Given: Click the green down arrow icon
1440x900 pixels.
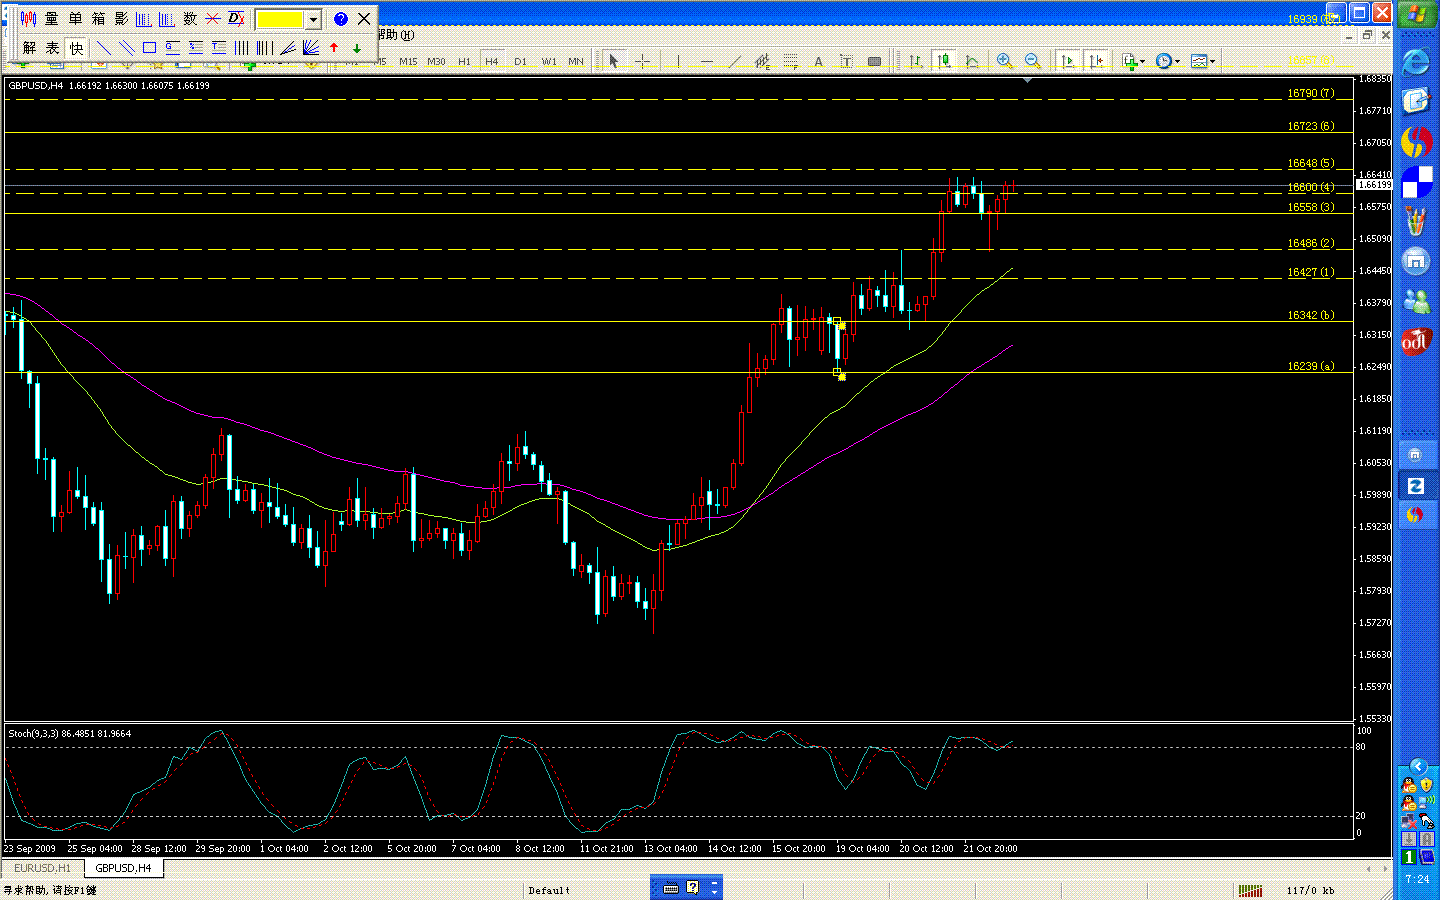Looking at the screenshot, I should (x=357, y=48).
